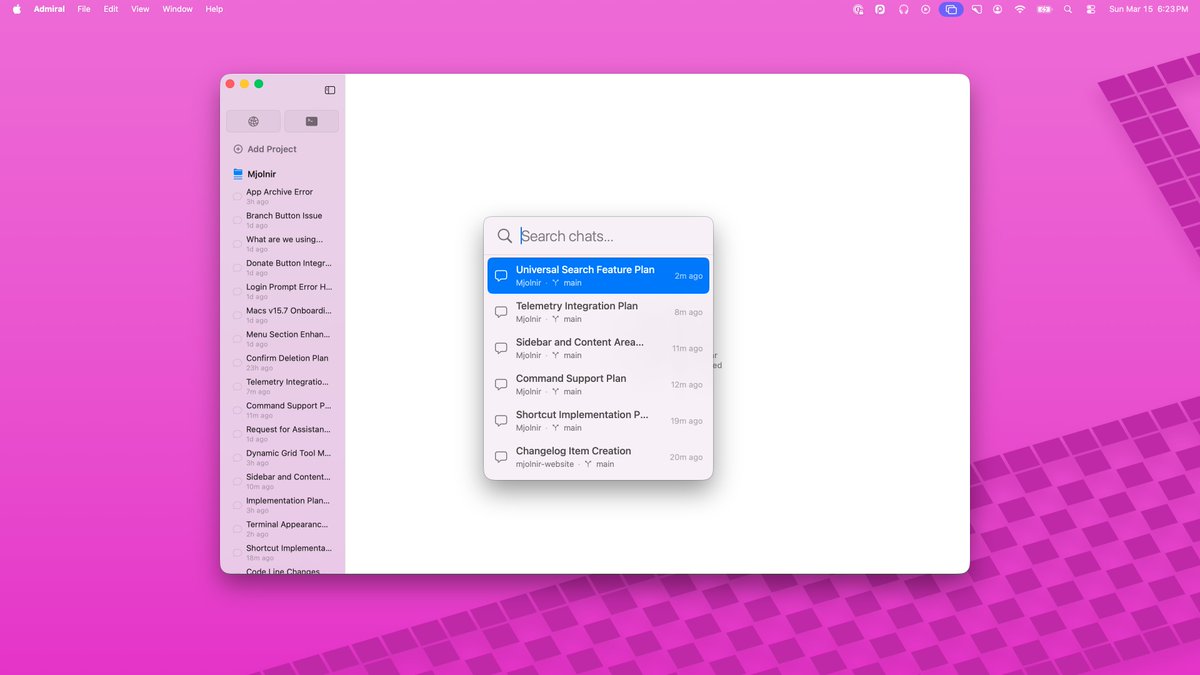Open Menu Section Enhan... chat
The height and width of the screenshot is (675, 1200).
[283, 339]
